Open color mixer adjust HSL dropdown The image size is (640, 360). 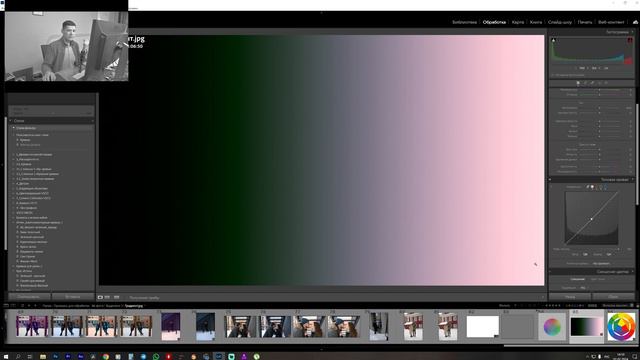(x=583, y=288)
